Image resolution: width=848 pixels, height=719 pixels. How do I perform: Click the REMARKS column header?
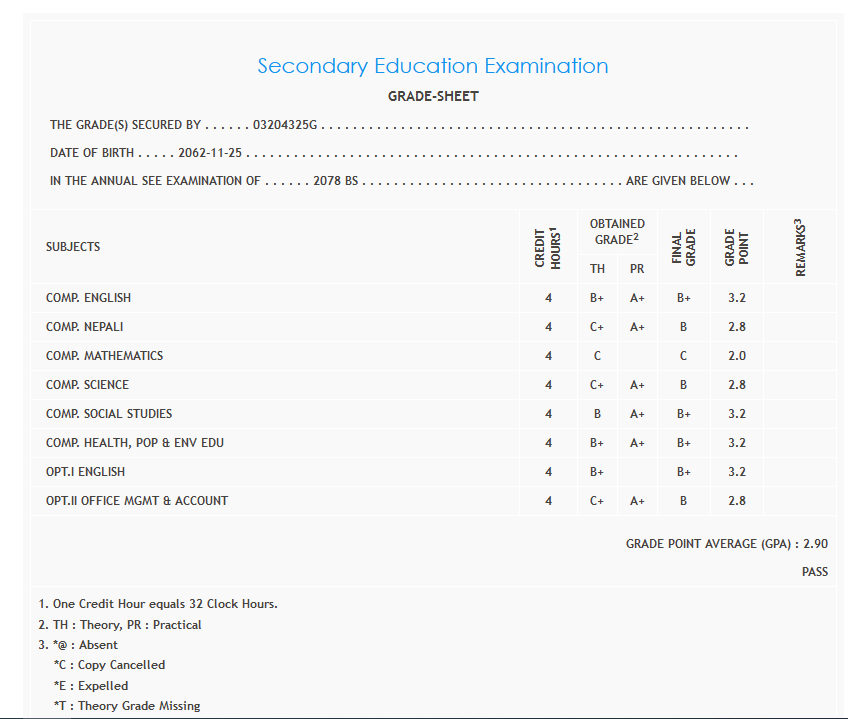(800, 248)
